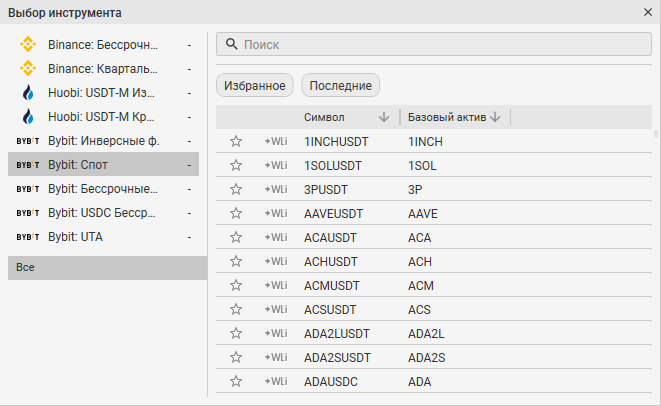Open Bybit: Инверсные ф. list entry

tap(103, 141)
